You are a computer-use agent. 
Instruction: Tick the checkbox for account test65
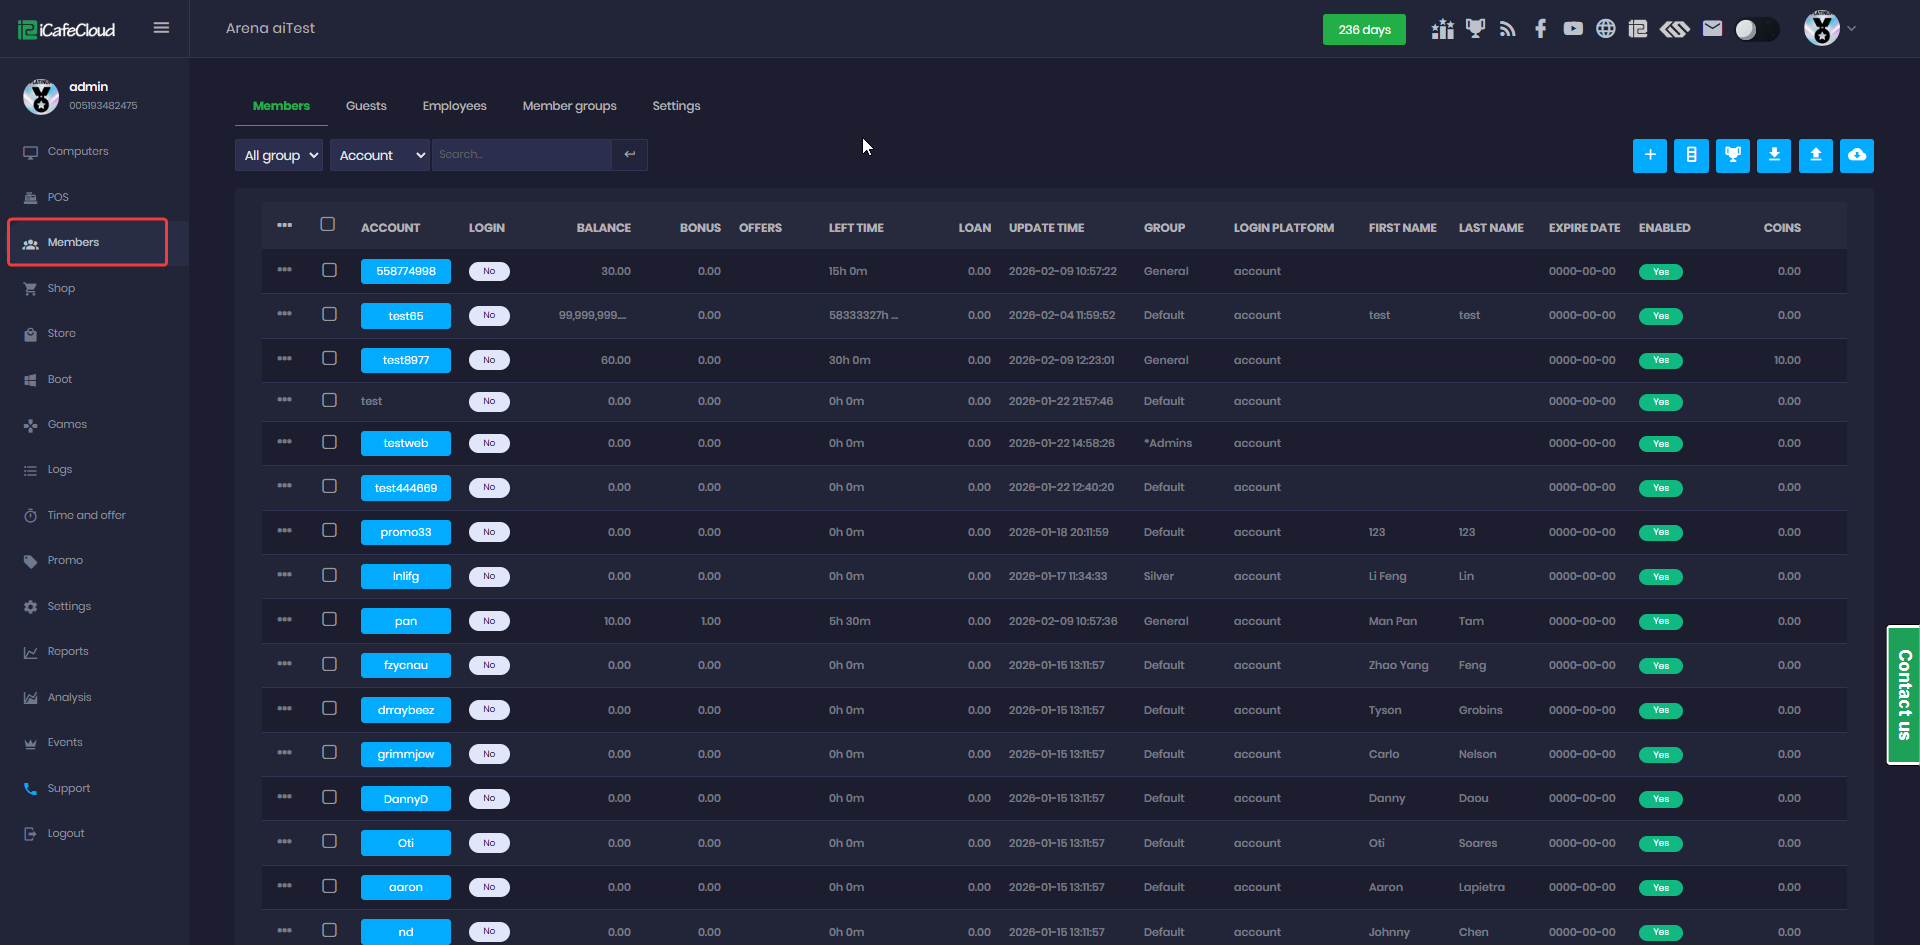(x=329, y=314)
